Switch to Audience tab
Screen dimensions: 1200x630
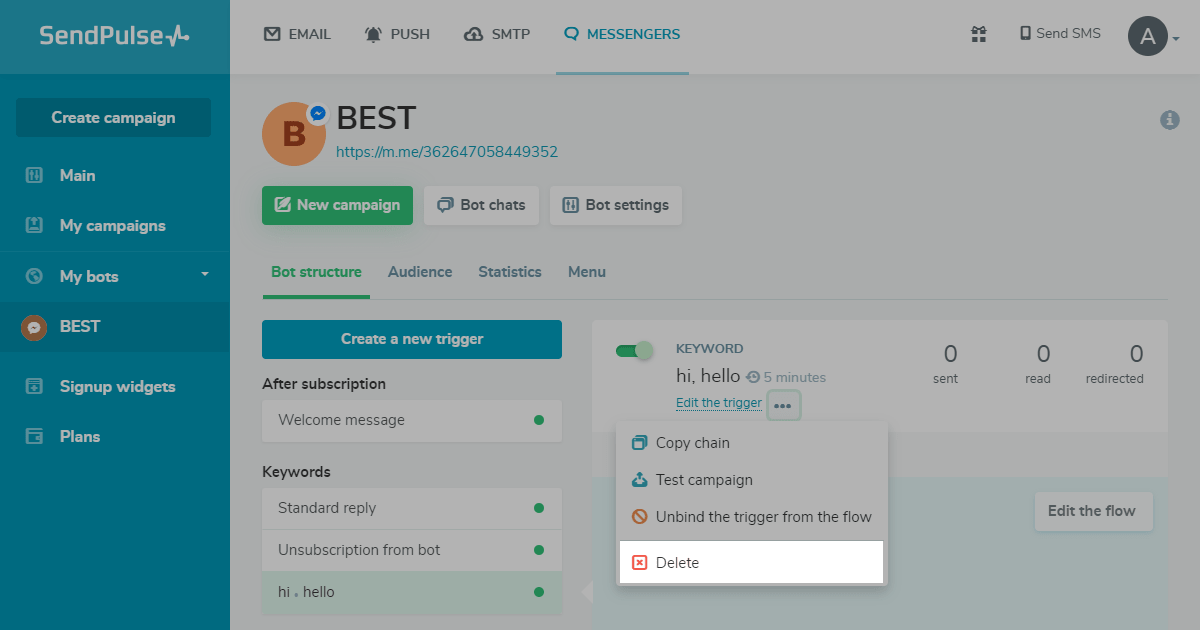coord(420,272)
